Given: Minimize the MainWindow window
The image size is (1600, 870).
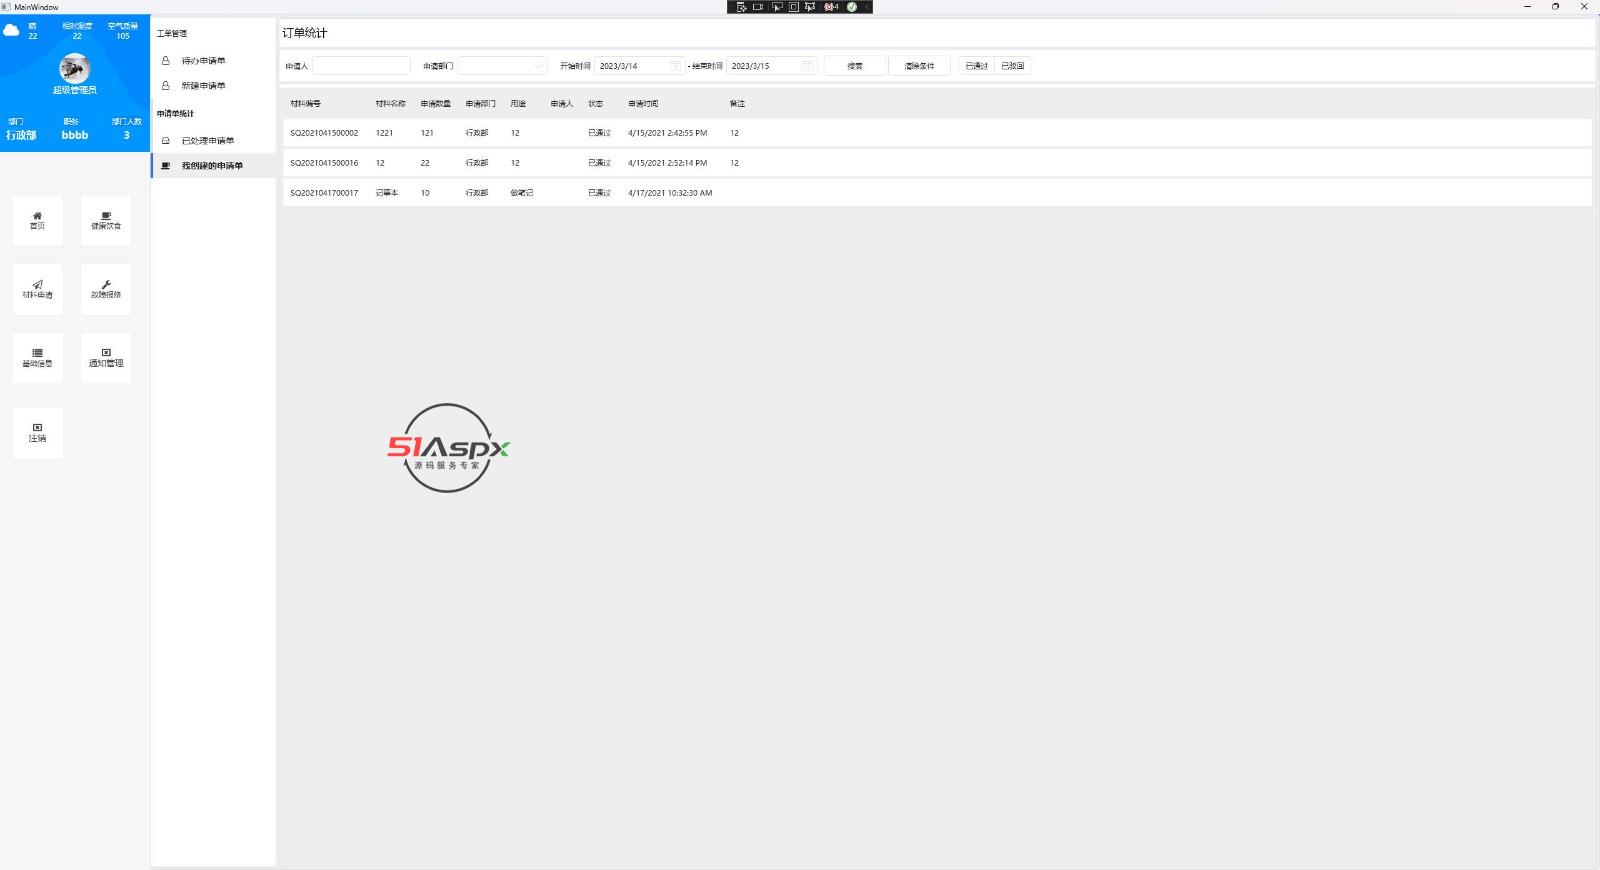Looking at the screenshot, I should click(x=1527, y=7).
